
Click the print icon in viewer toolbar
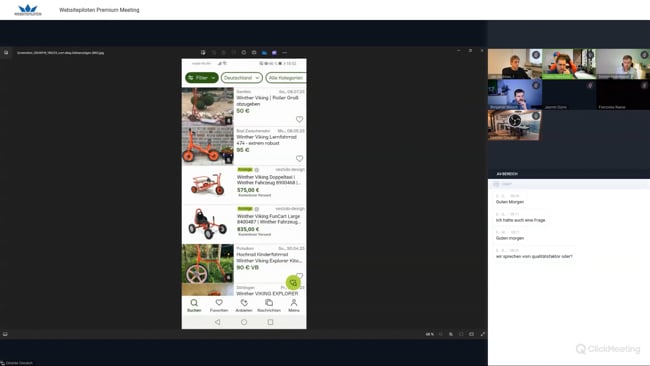tap(254, 53)
